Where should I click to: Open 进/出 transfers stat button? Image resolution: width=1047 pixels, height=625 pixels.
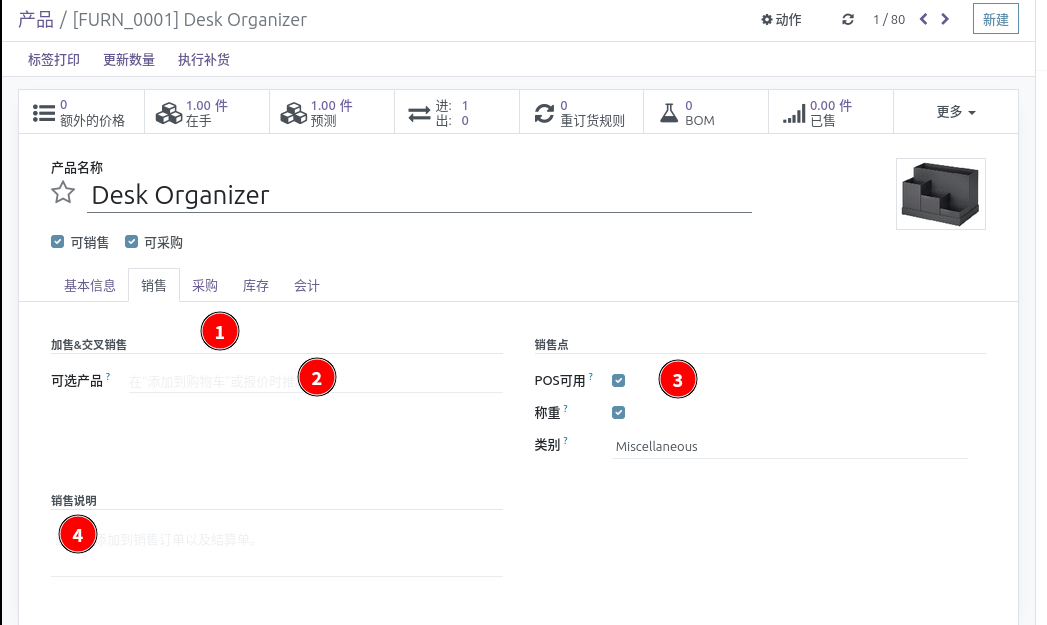[x=457, y=112]
